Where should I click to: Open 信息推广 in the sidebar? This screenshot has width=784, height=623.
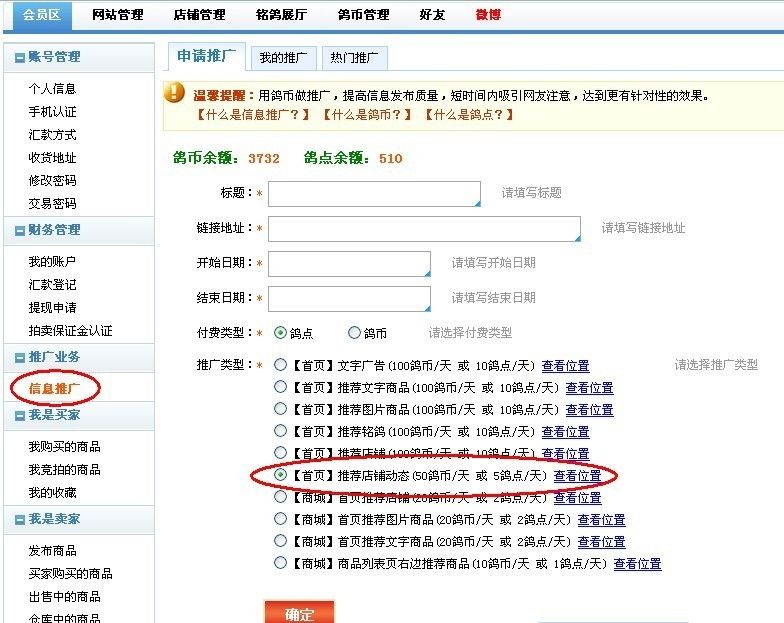coord(52,388)
